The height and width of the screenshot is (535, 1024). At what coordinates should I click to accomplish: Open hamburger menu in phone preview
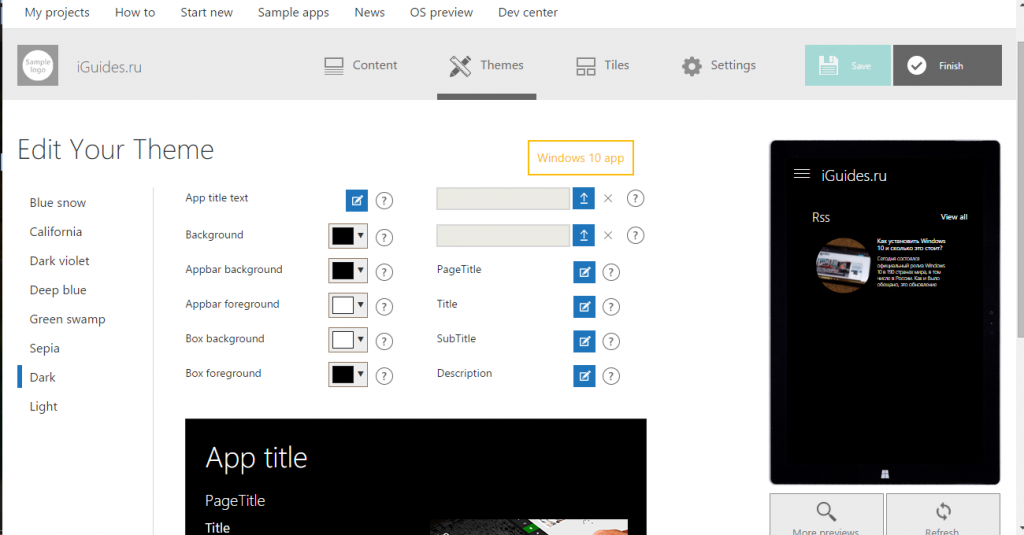802,174
